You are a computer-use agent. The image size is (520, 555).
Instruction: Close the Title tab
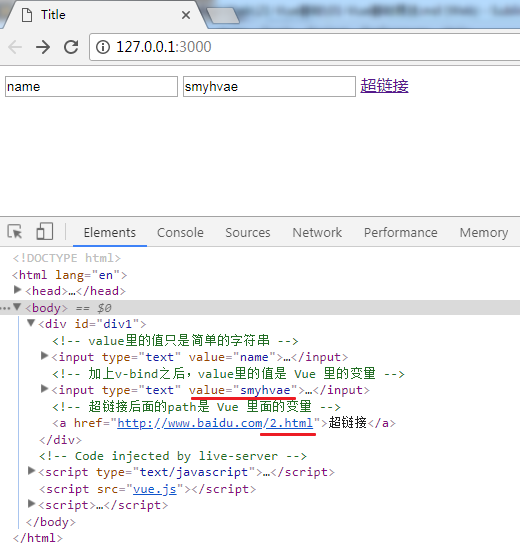pos(186,15)
